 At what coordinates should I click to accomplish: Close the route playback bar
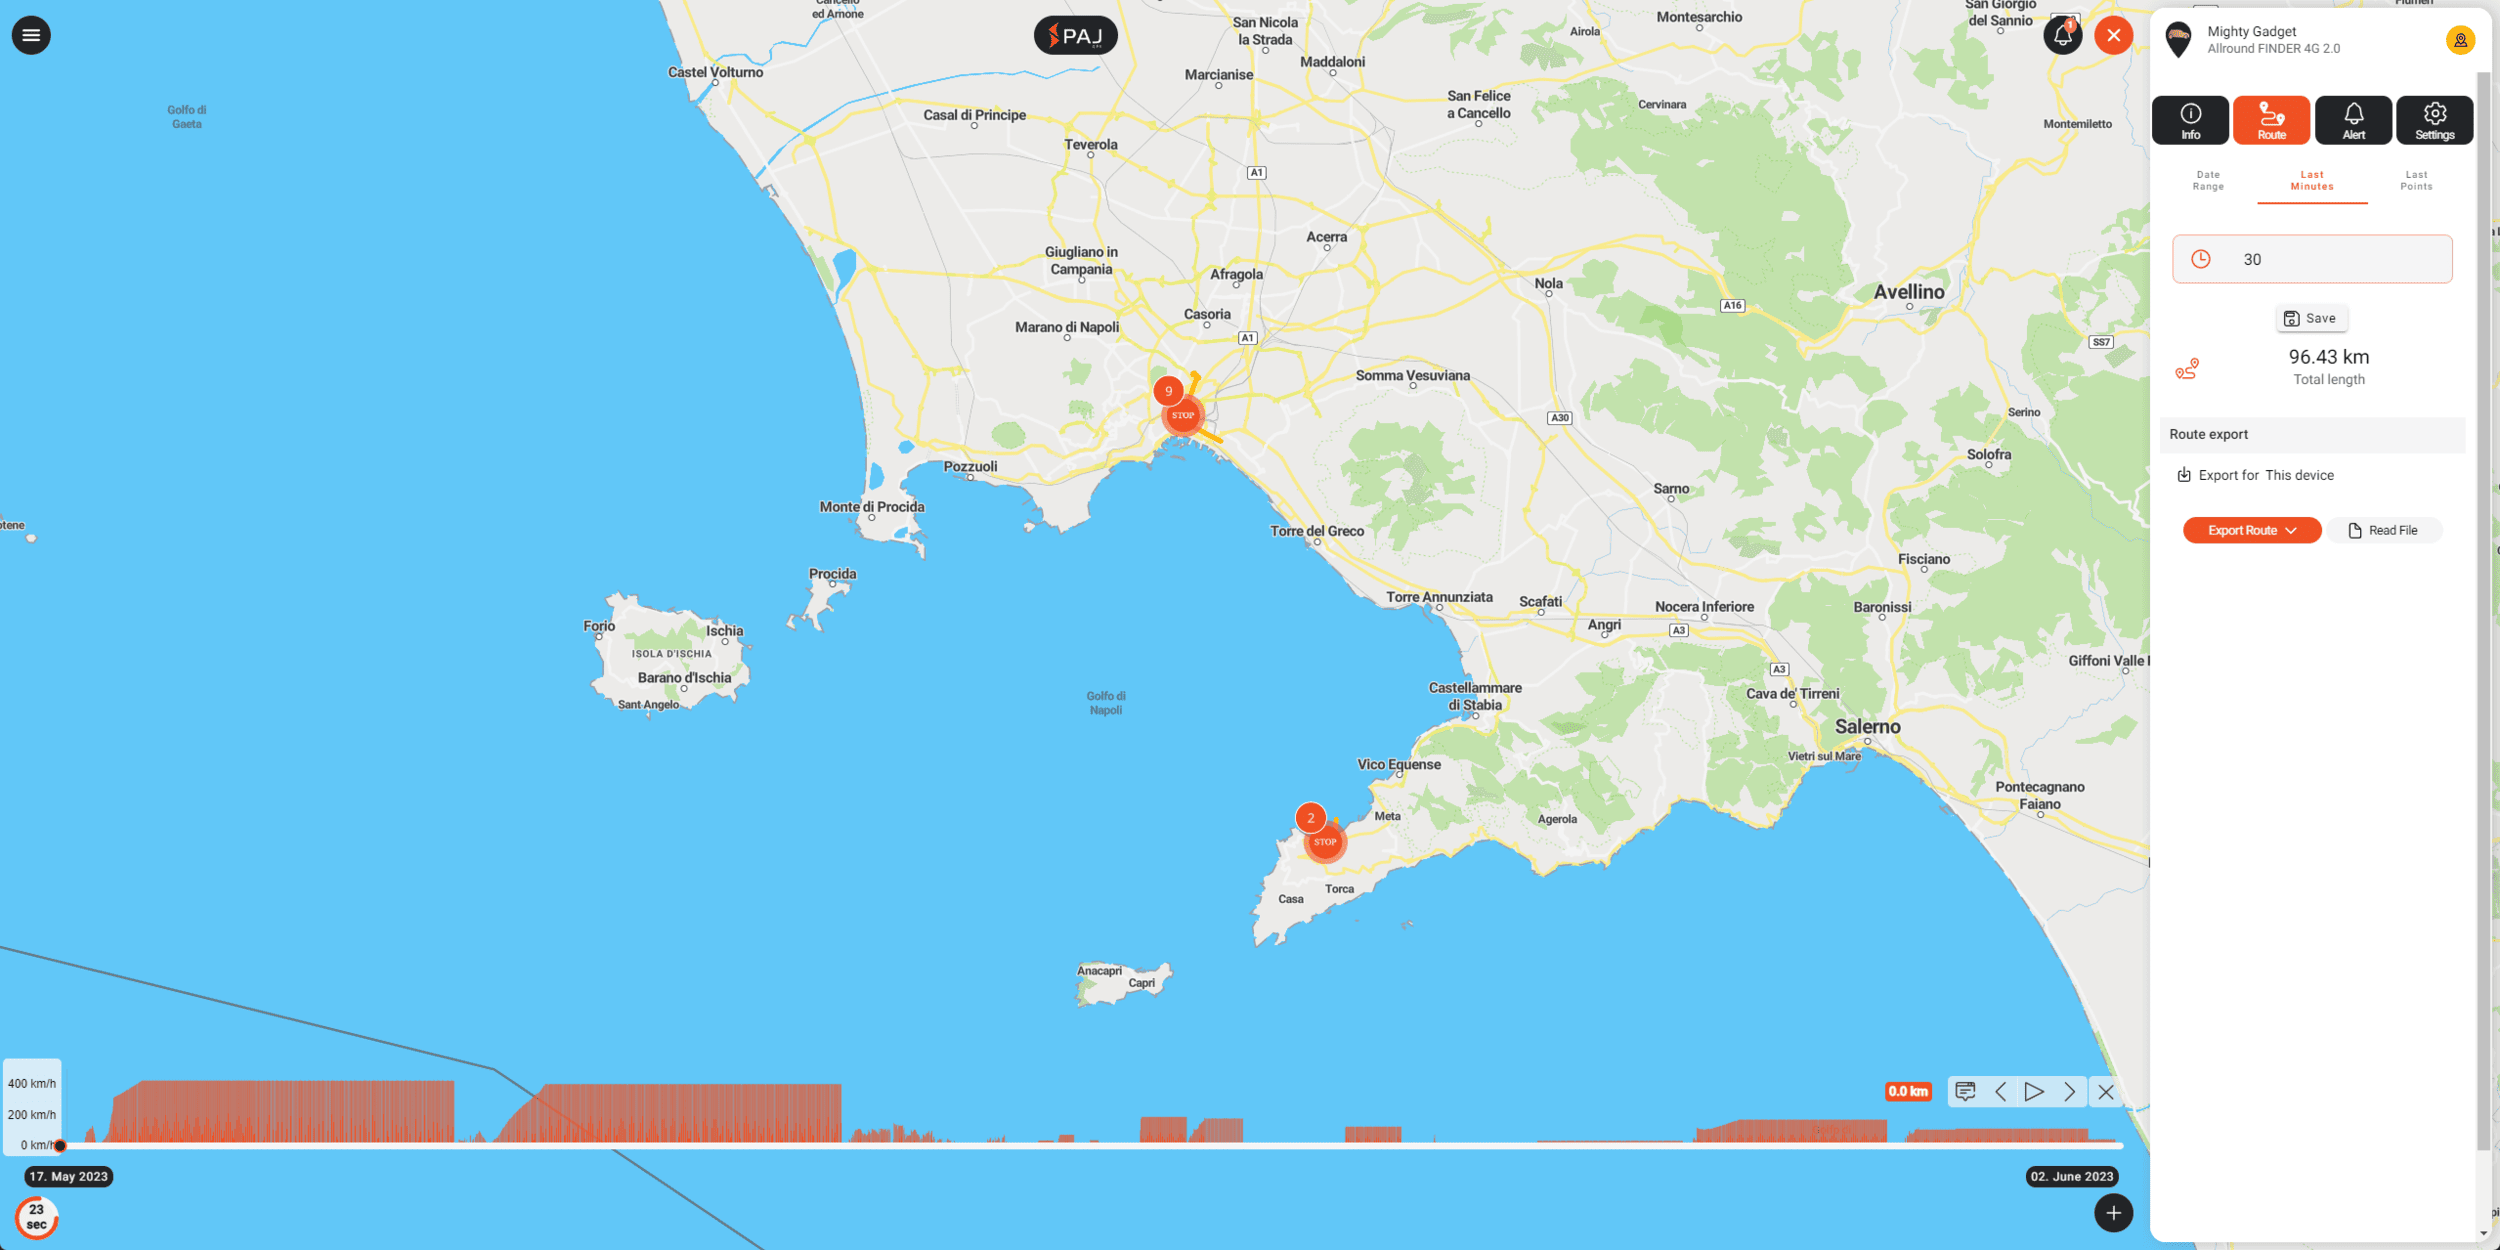[x=2106, y=1092]
